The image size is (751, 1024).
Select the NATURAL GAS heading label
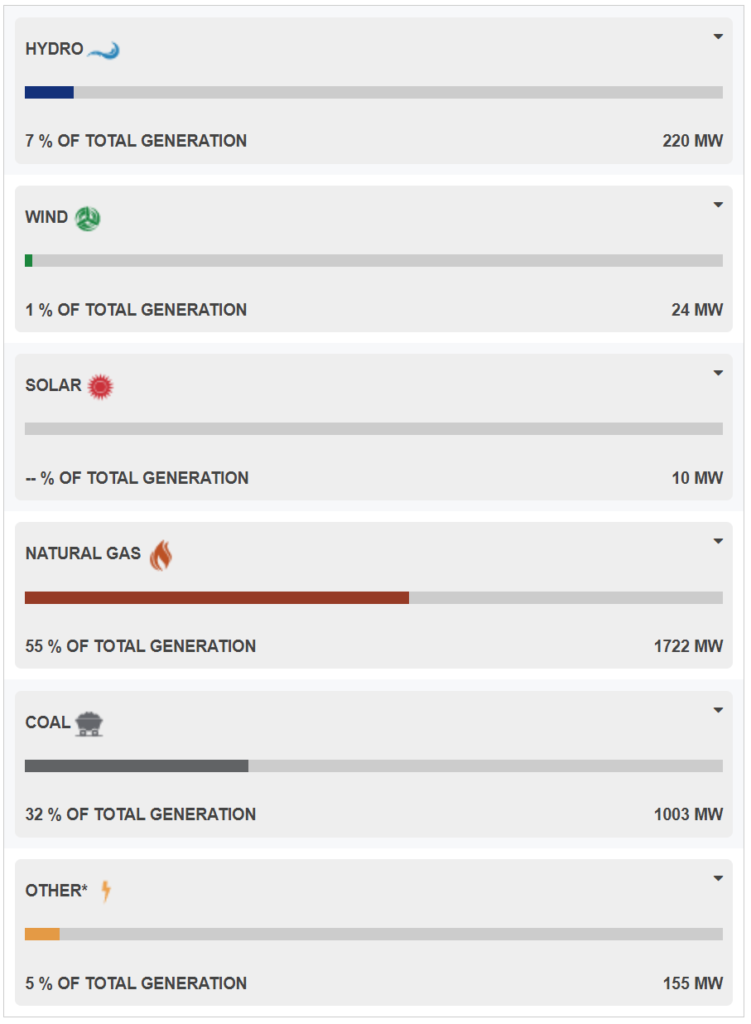(83, 553)
